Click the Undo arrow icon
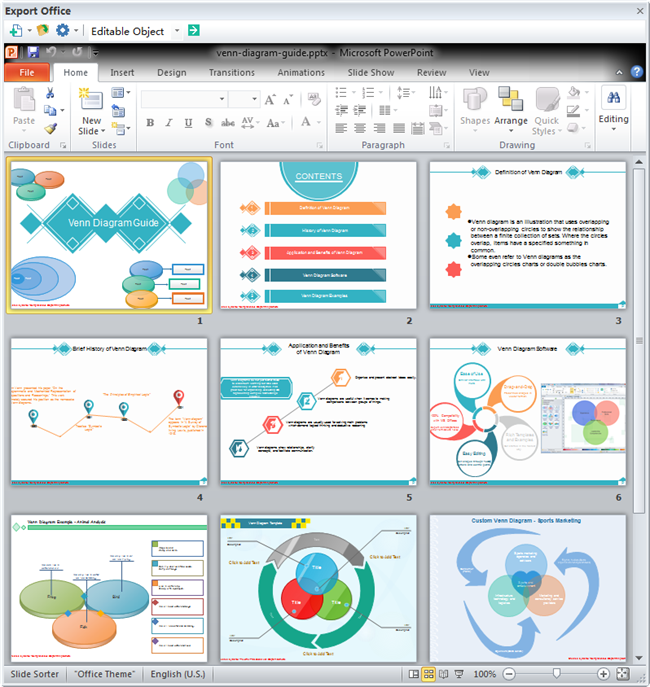650x687 pixels. (x=51, y=52)
